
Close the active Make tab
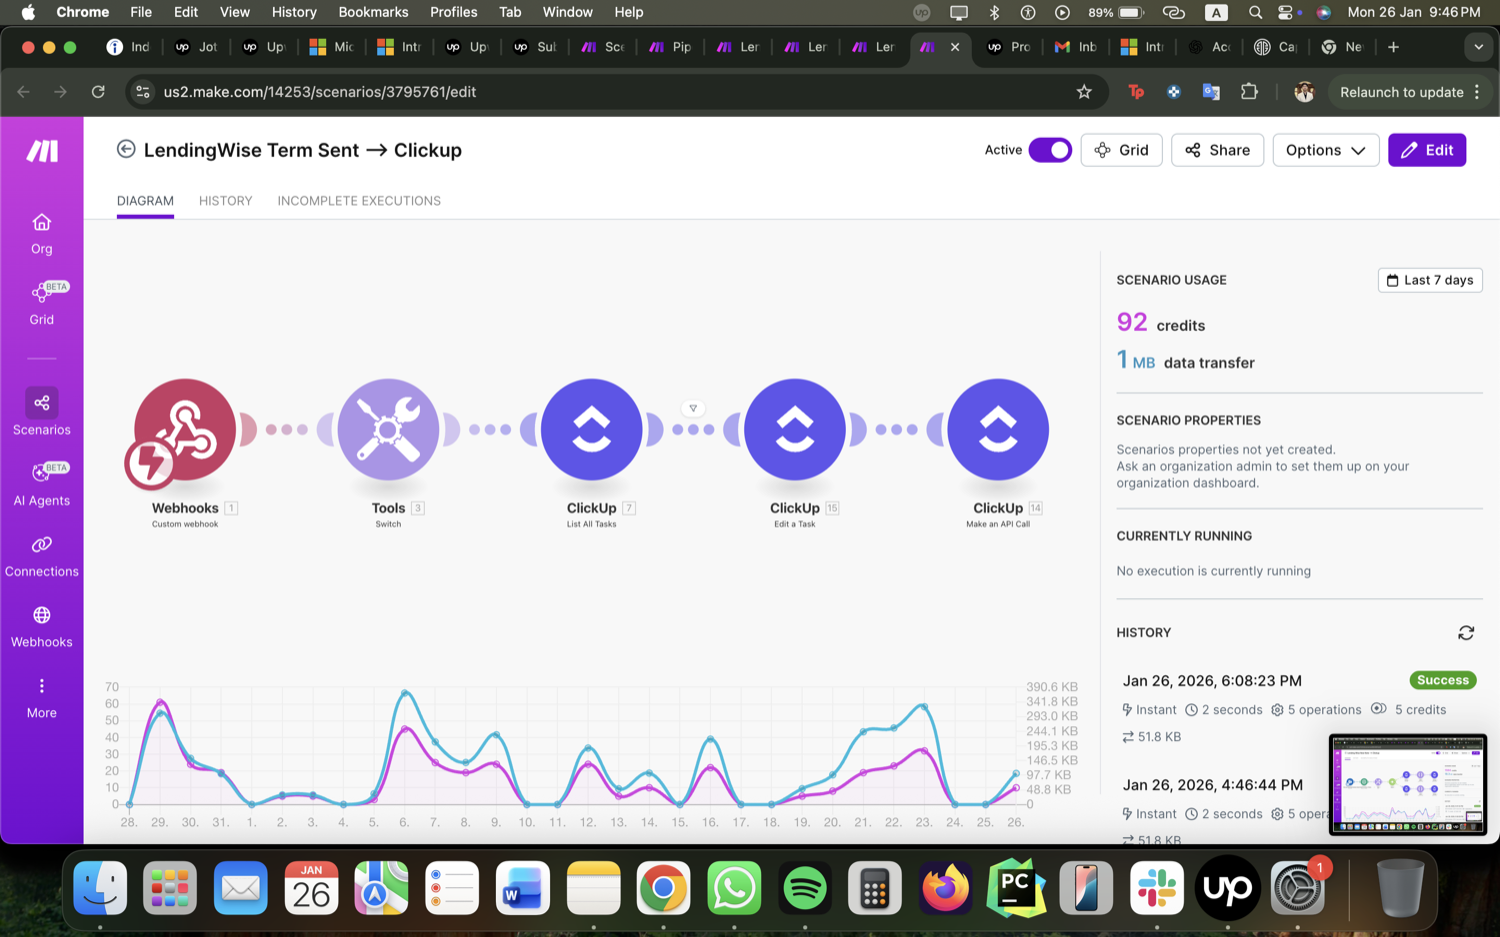pos(955,47)
